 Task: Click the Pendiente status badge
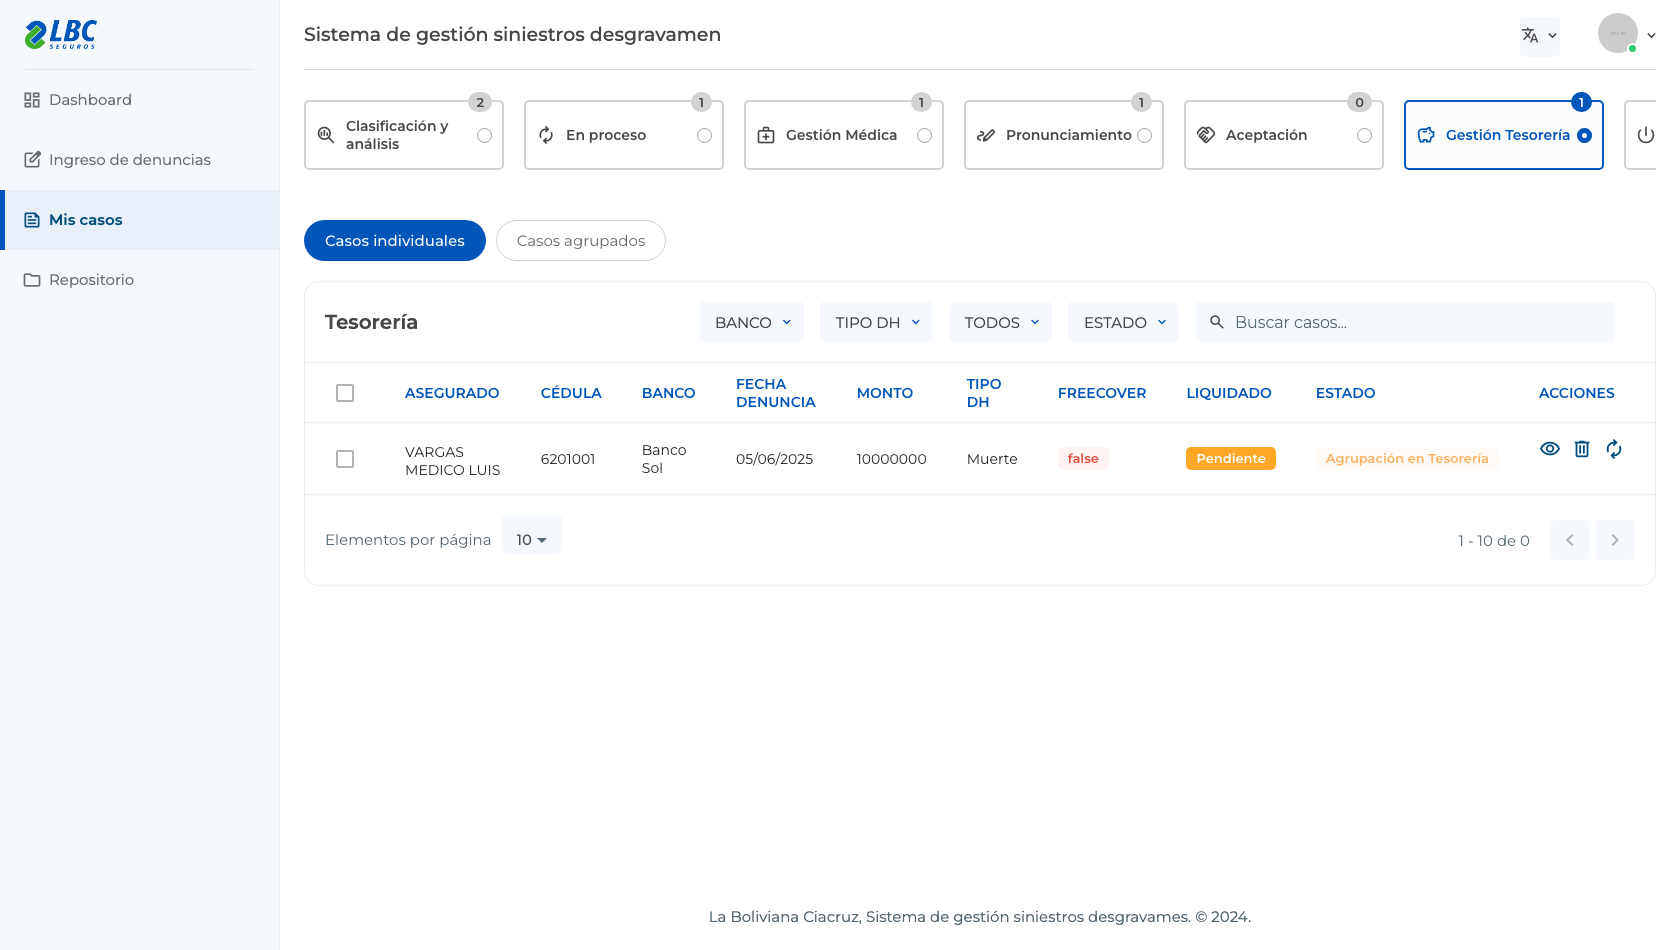(x=1231, y=459)
